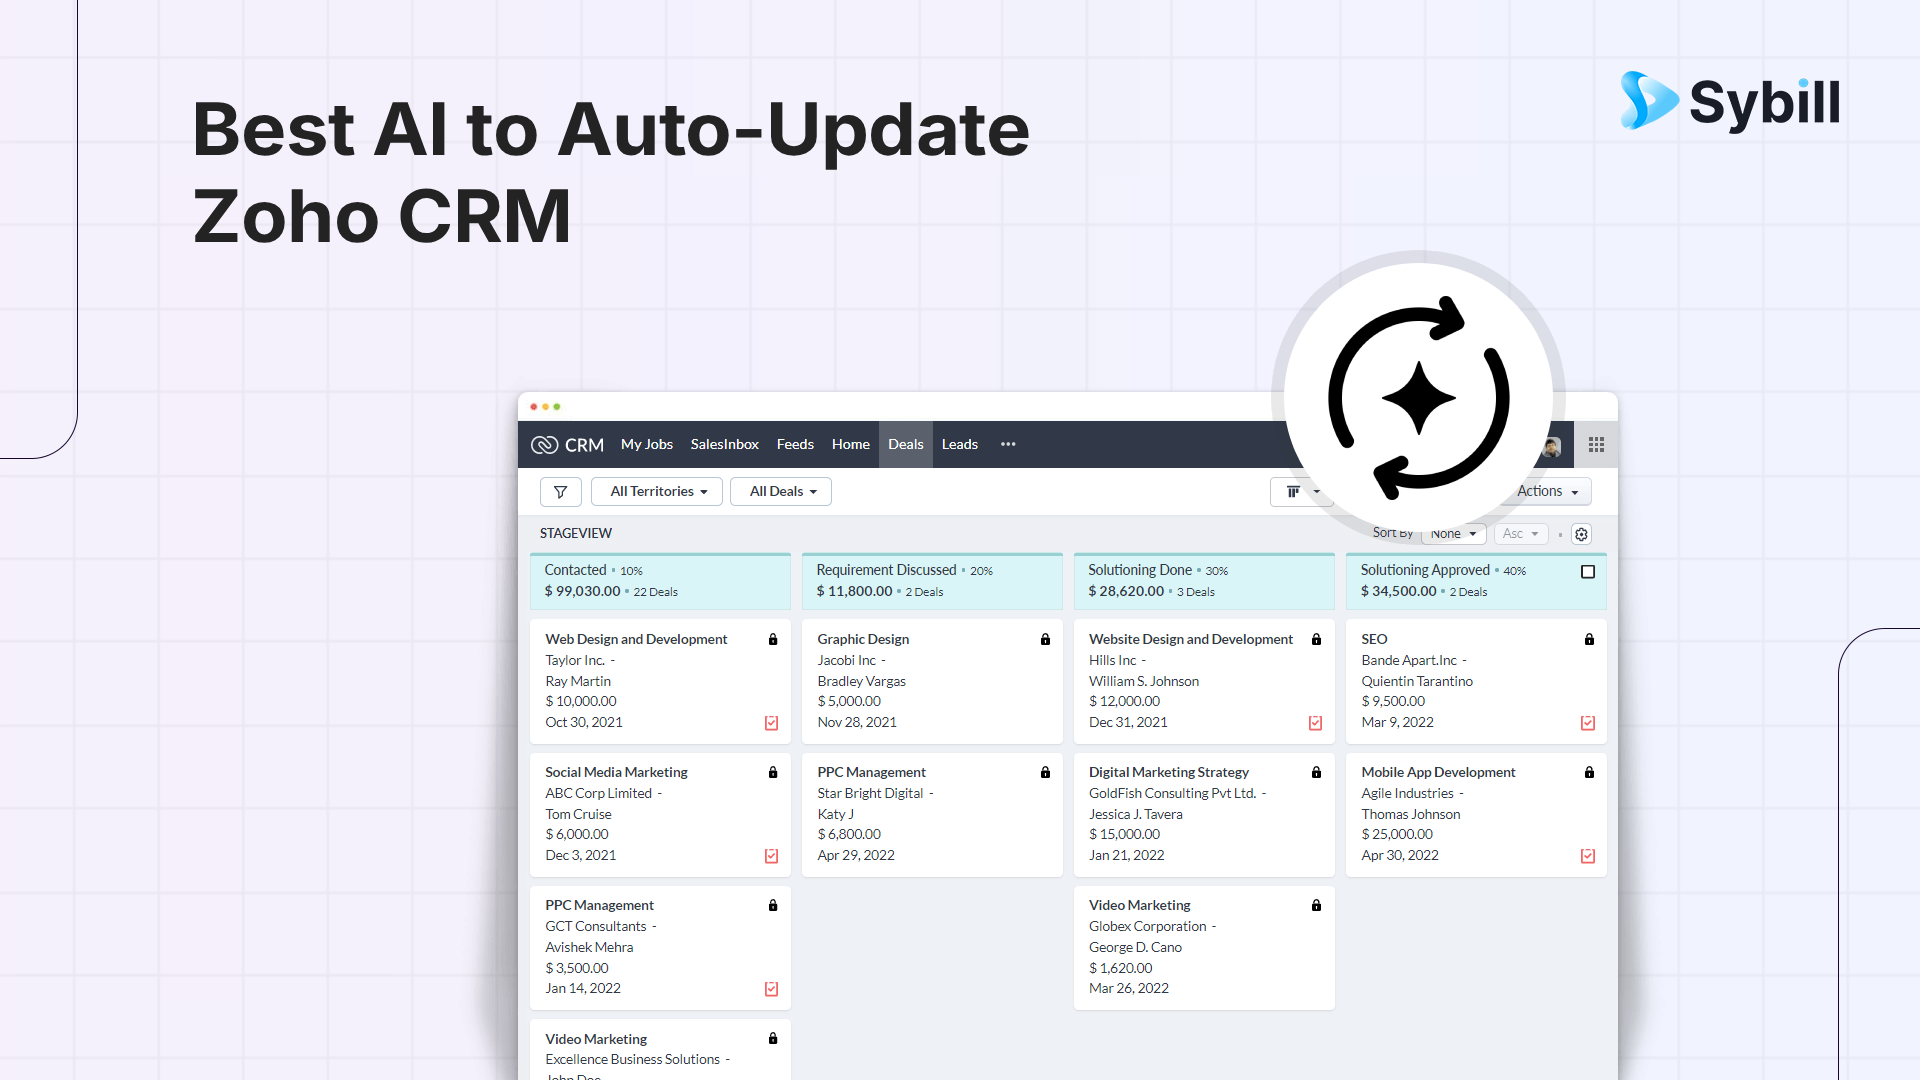
Task: Go to the Home tab
Action: click(x=851, y=445)
